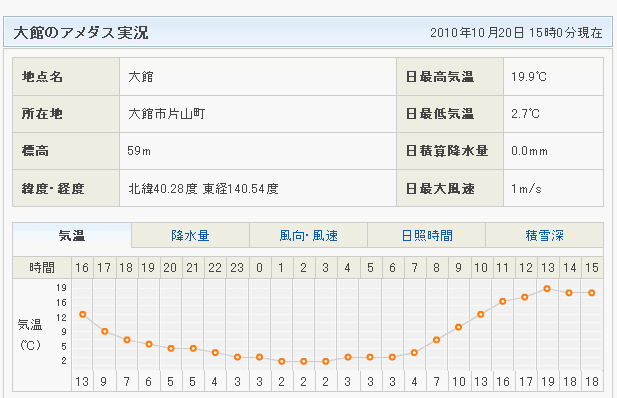Click the graph point at hour 11
Viewport: 617px width, 398px height.
pos(502,301)
